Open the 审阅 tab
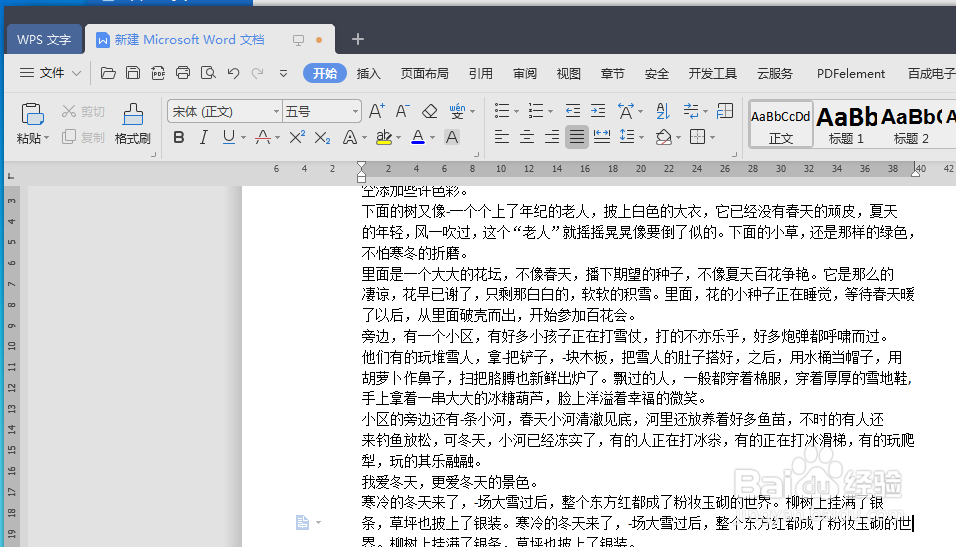This screenshot has height=547, width=956. (525, 74)
